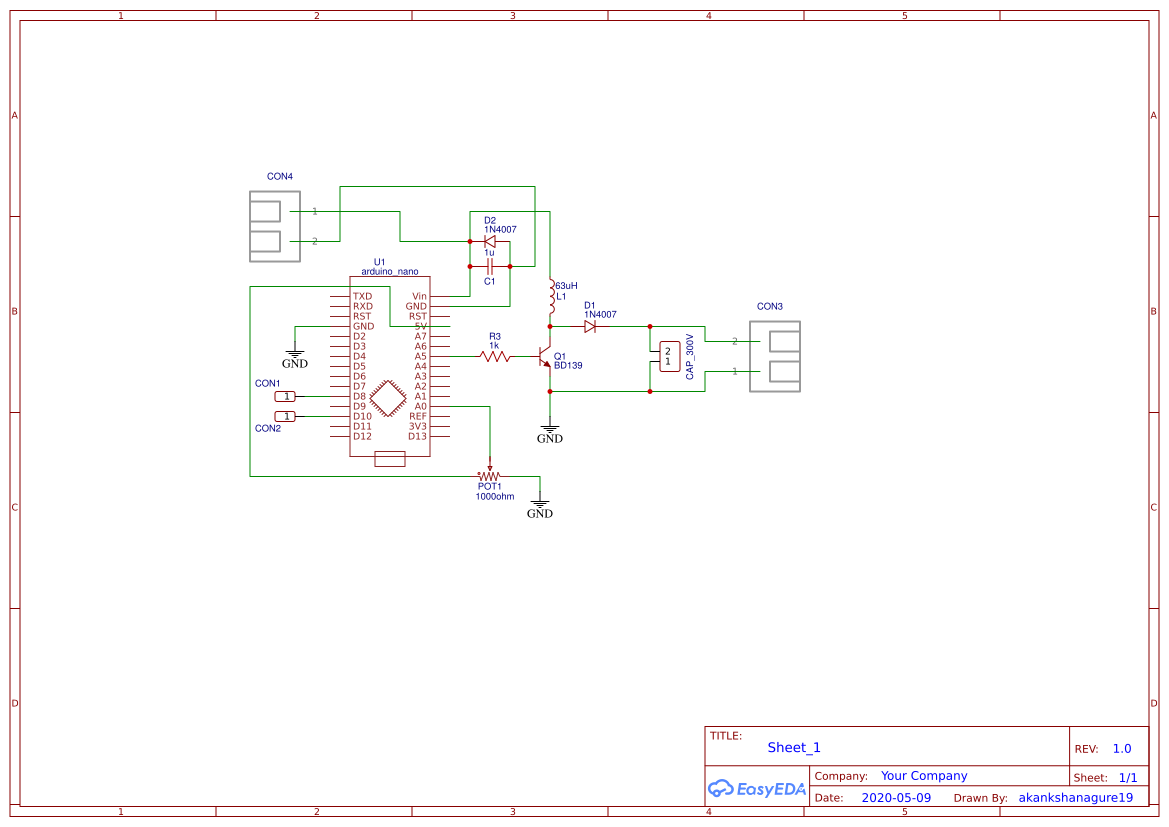Click the Sheet_1 title text
1169x827 pixels.
(x=794, y=747)
